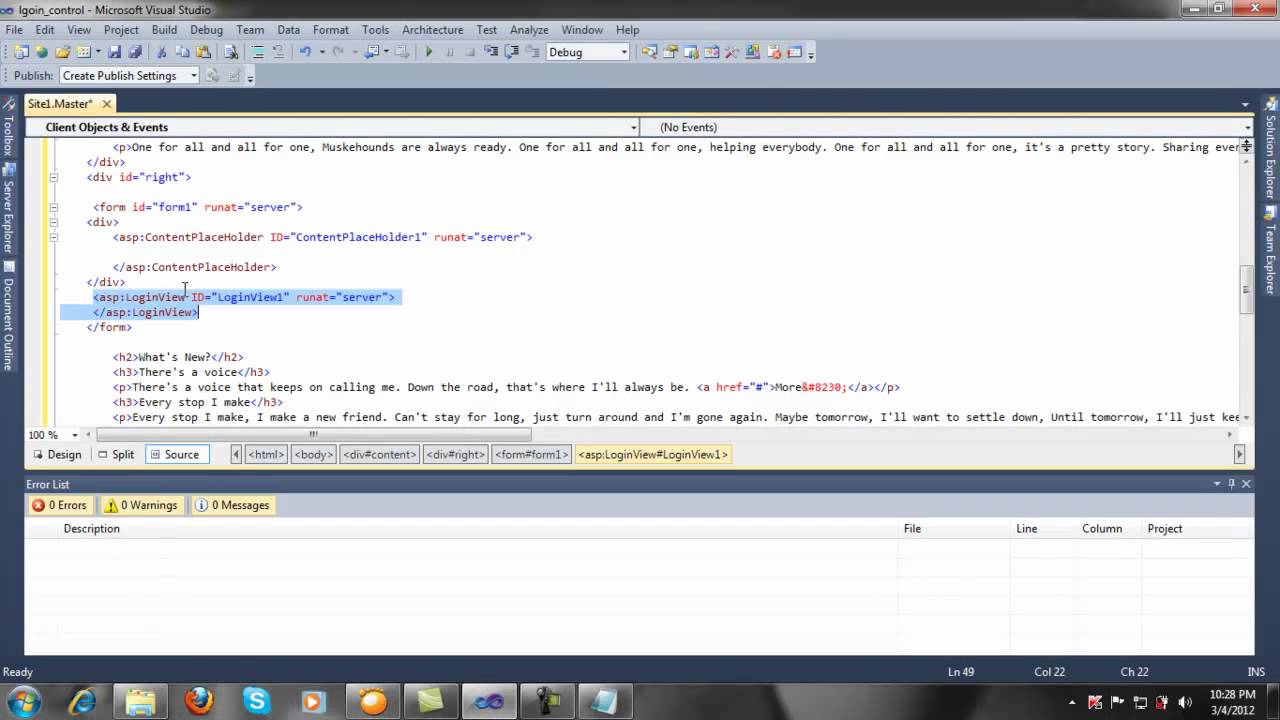
Task: Click the Internet Explorer taskbar icon
Action: tap(82, 700)
